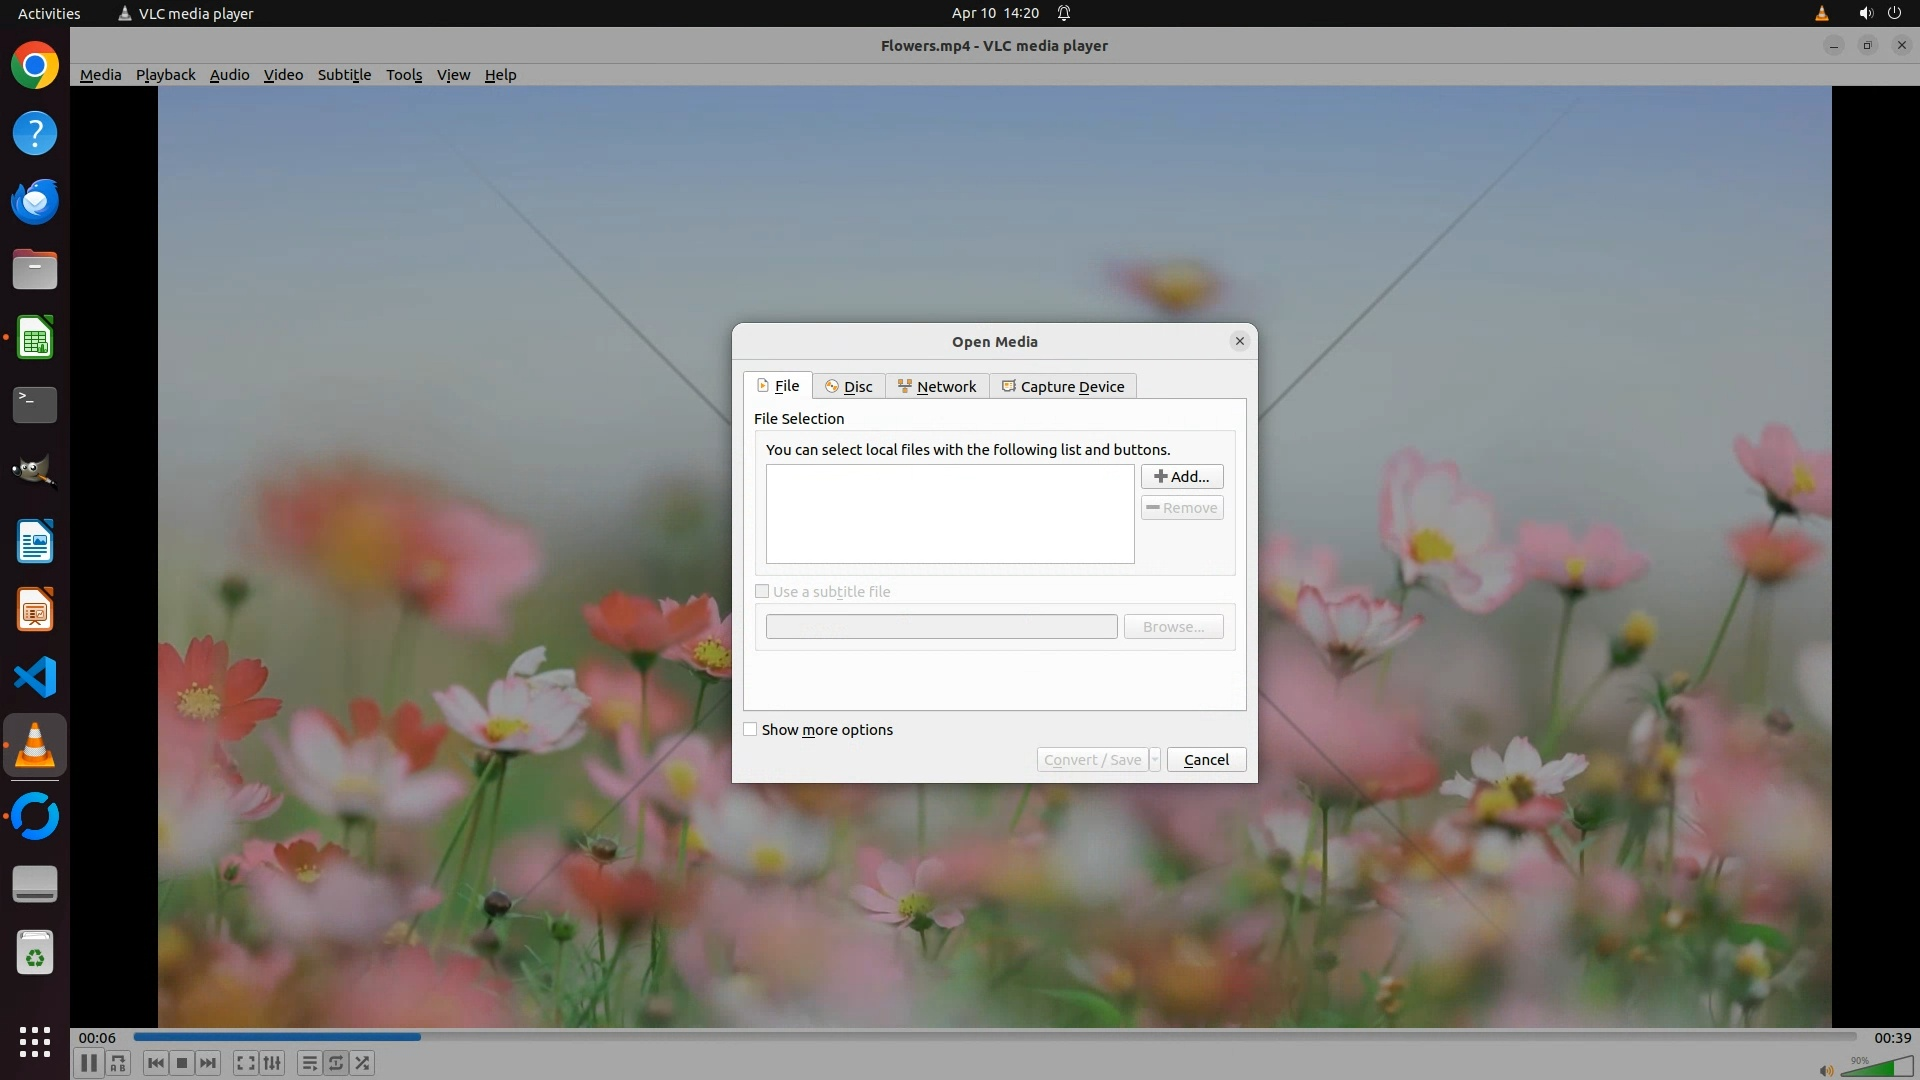Skip to previous media track
This screenshot has width=1920, height=1080.
155,1063
